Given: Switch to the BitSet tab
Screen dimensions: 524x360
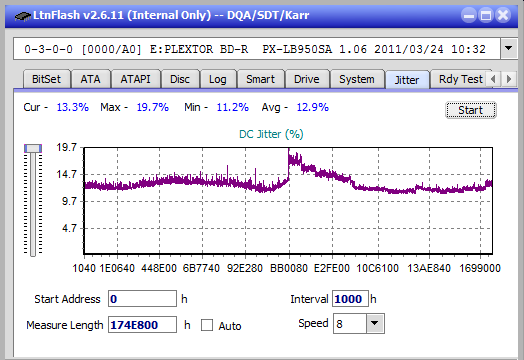Looking at the screenshot, I should pyautogui.click(x=46, y=79).
